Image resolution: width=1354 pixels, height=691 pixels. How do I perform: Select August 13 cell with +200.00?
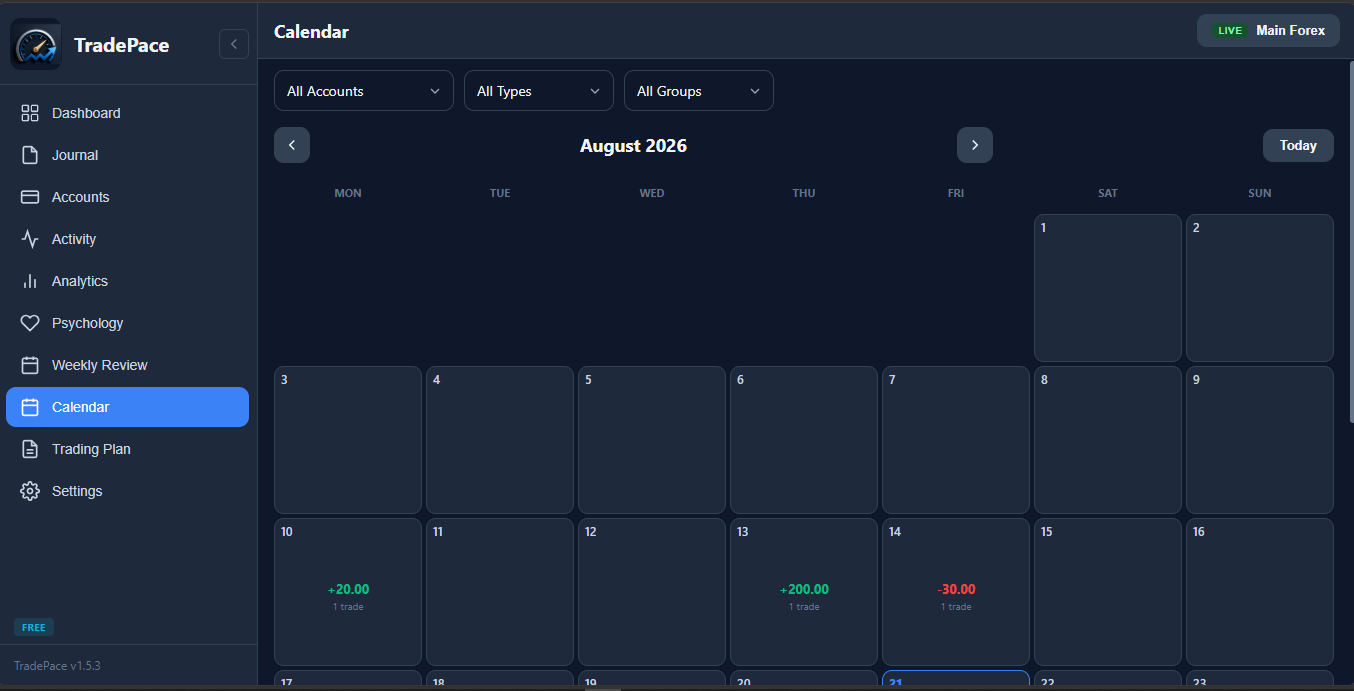pyautogui.click(x=804, y=592)
